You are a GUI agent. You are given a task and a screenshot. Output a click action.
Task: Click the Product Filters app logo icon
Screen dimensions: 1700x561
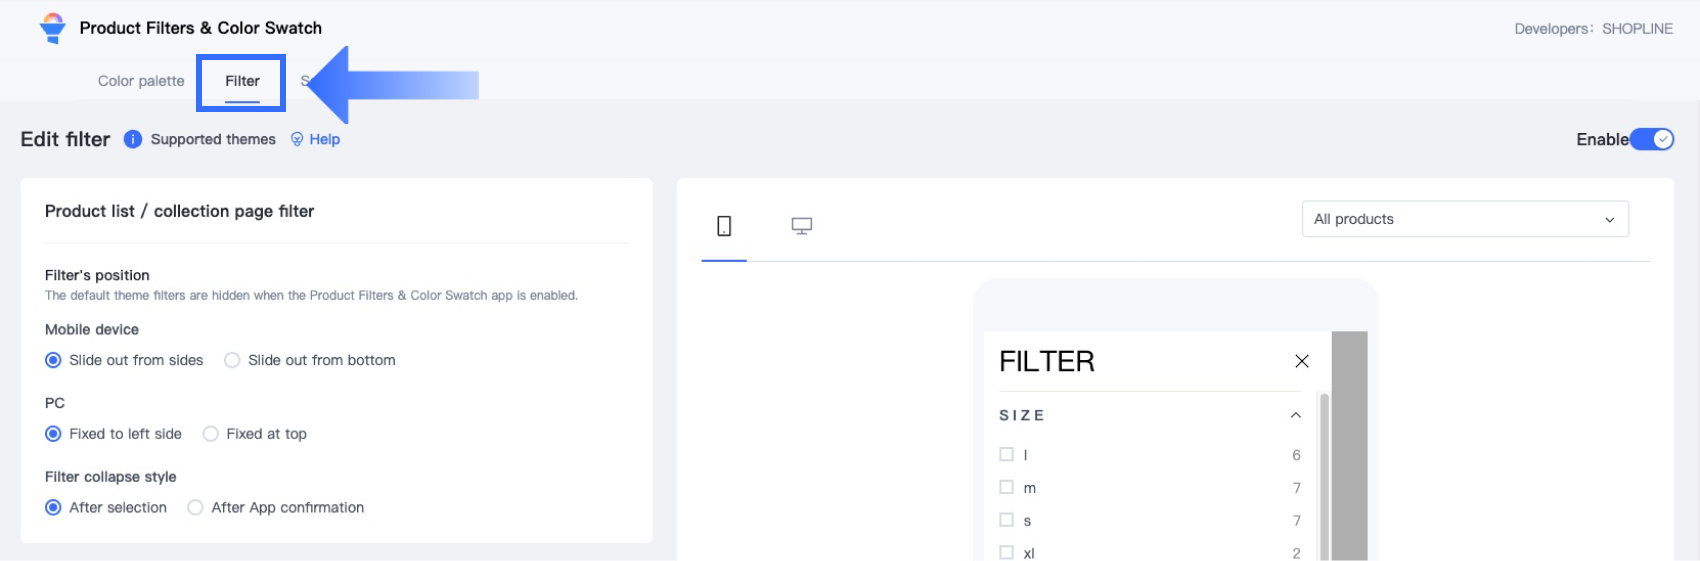52,28
